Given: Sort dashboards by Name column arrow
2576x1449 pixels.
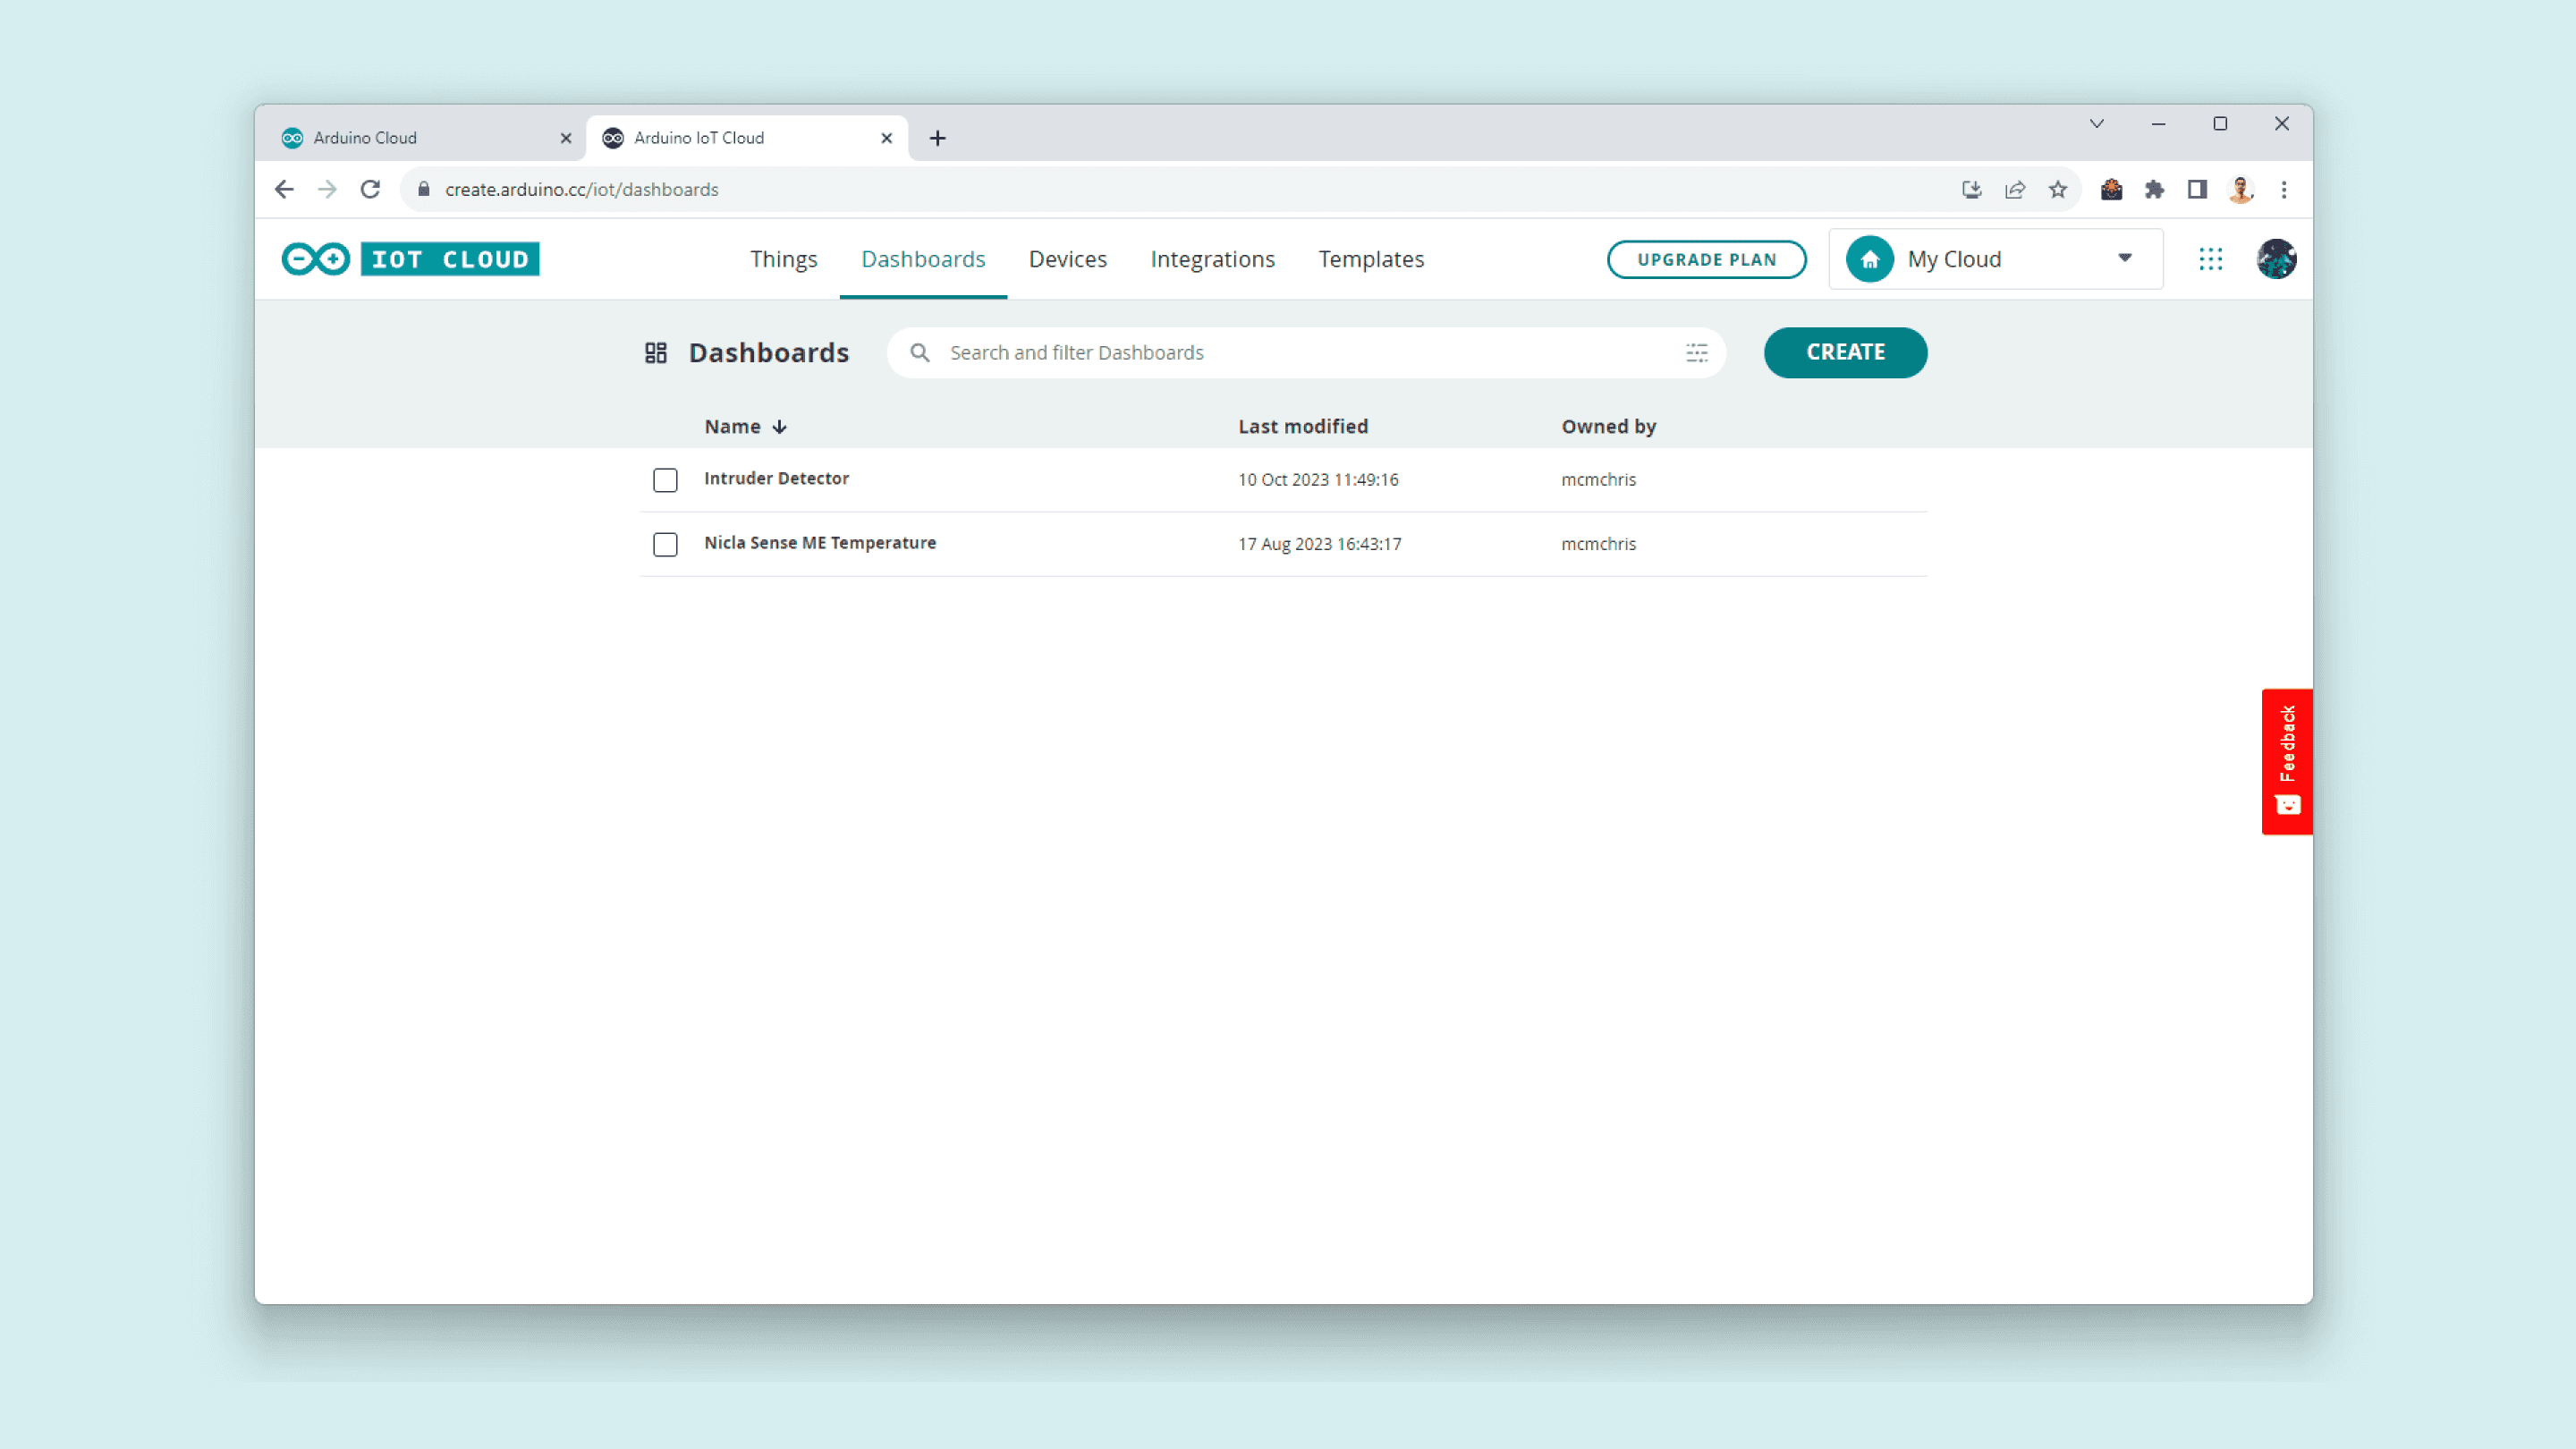Looking at the screenshot, I should [780, 427].
